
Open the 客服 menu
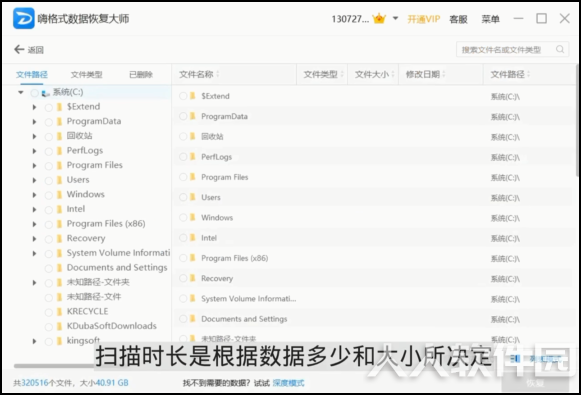(x=458, y=19)
